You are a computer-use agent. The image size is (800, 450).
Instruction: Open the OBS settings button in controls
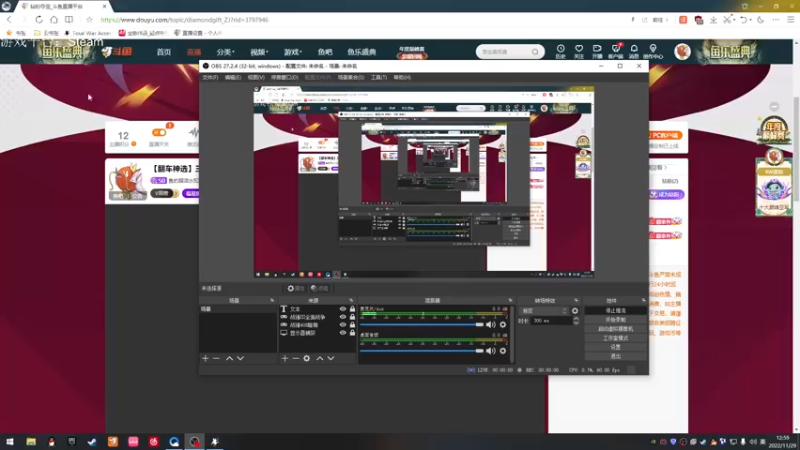pyautogui.click(x=615, y=347)
